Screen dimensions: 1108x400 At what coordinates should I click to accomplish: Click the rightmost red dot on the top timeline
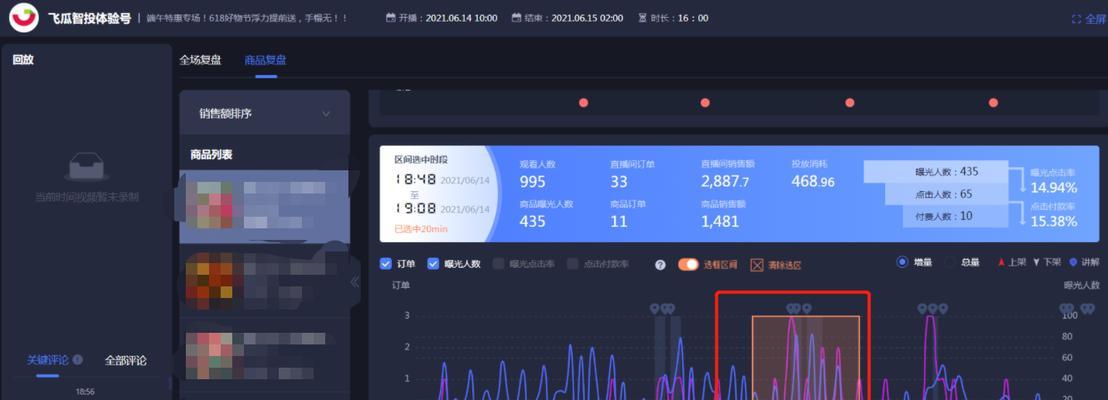(994, 102)
